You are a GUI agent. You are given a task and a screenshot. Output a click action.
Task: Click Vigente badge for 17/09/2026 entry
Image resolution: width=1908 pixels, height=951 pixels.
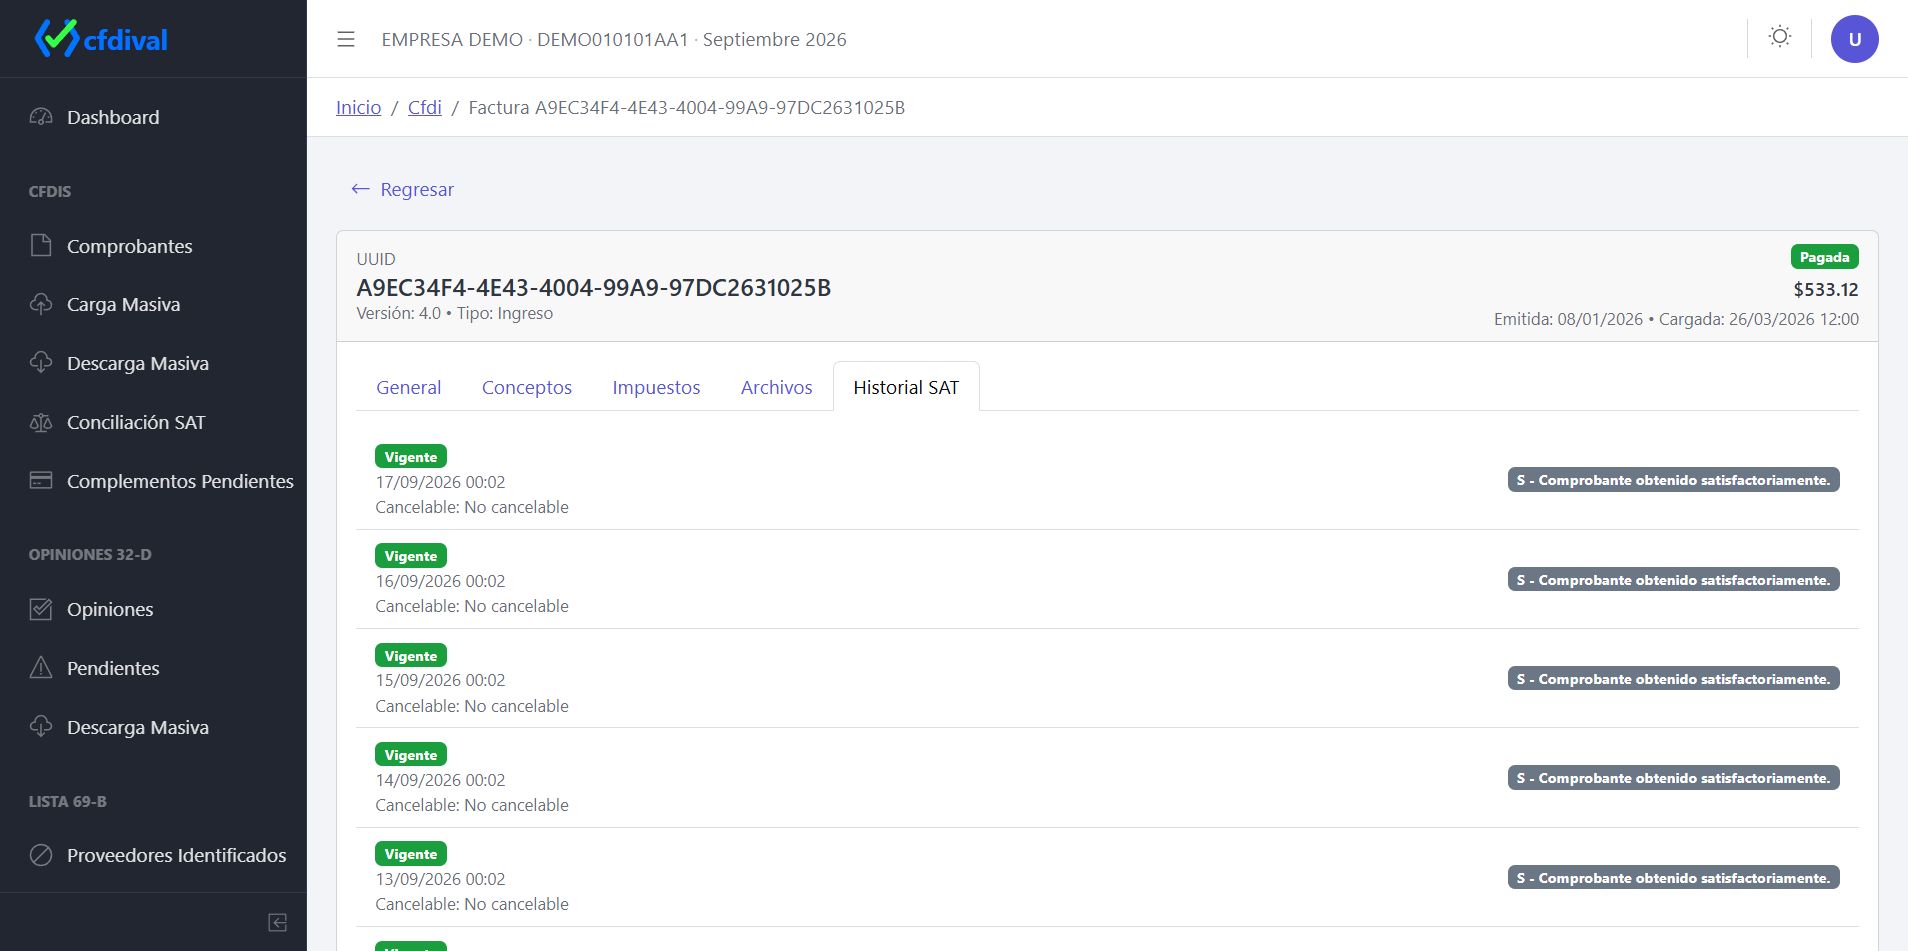click(411, 457)
